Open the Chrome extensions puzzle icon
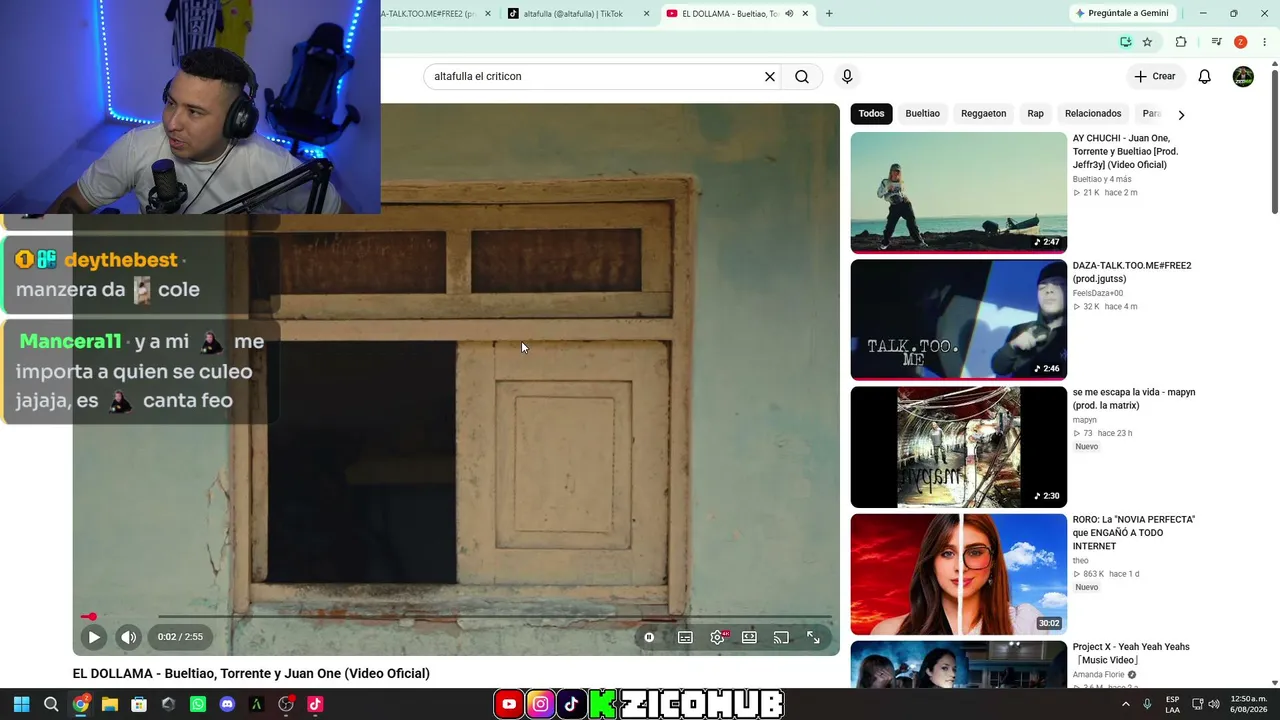 (x=1181, y=42)
